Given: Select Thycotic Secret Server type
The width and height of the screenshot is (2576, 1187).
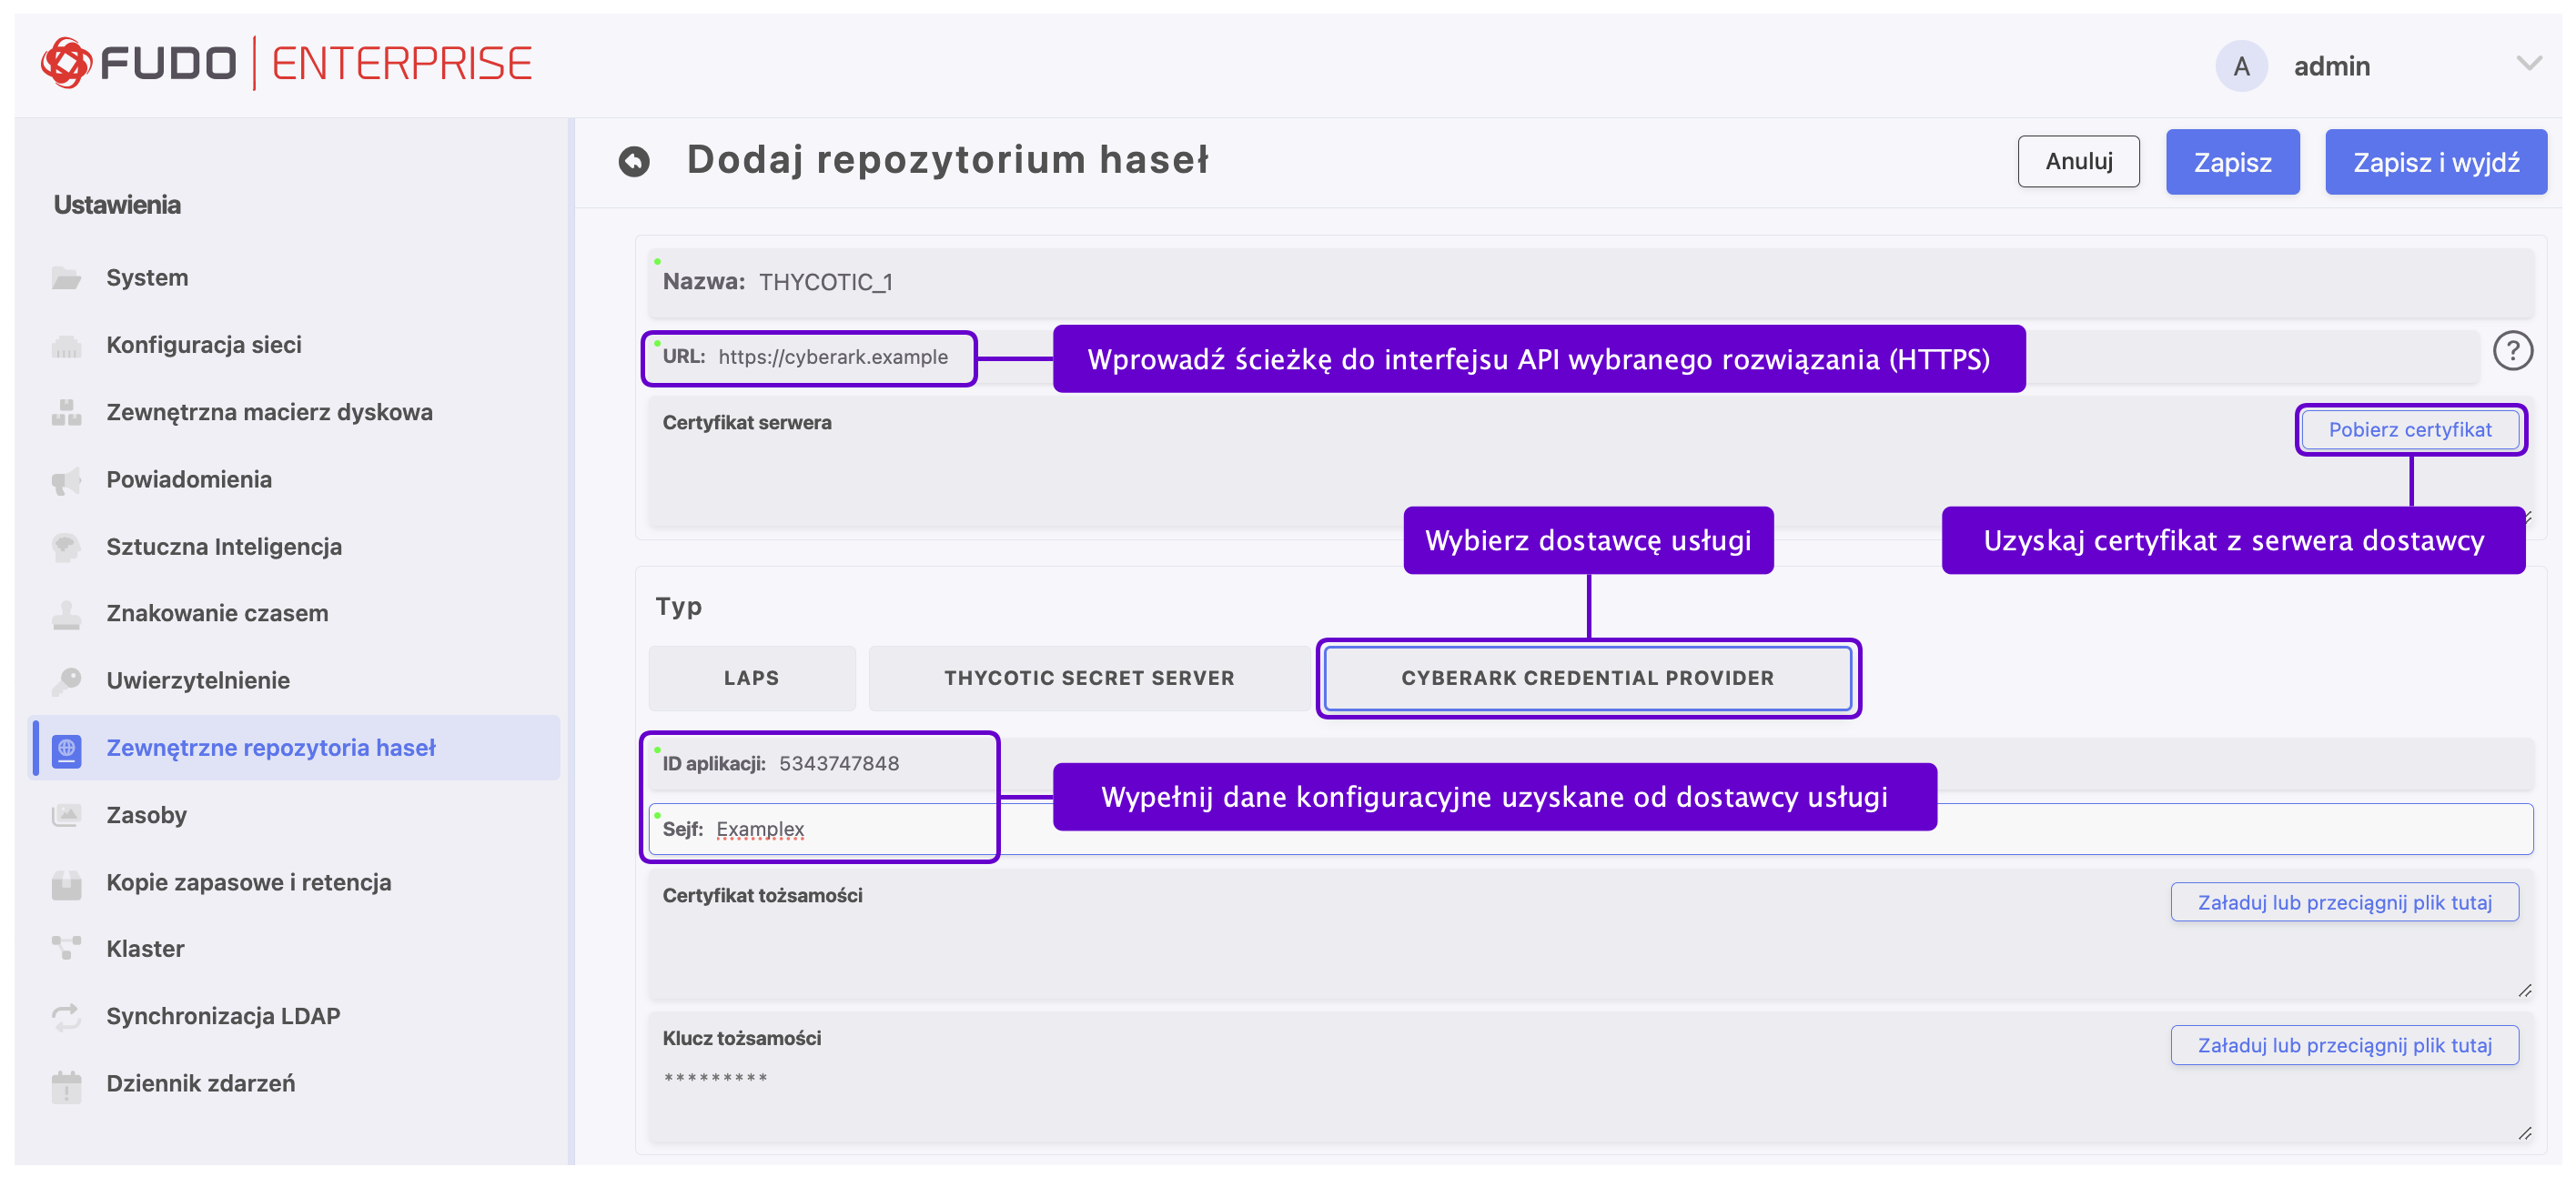Looking at the screenshot, I should (1088, 678).
